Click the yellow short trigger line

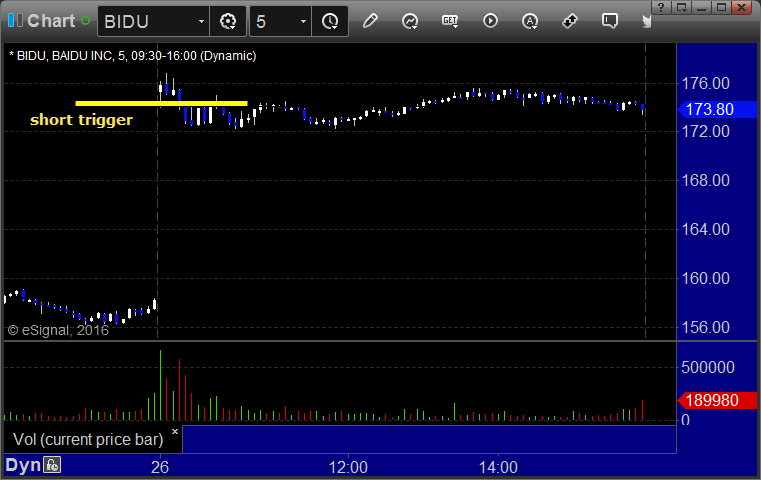click(161, 103)
